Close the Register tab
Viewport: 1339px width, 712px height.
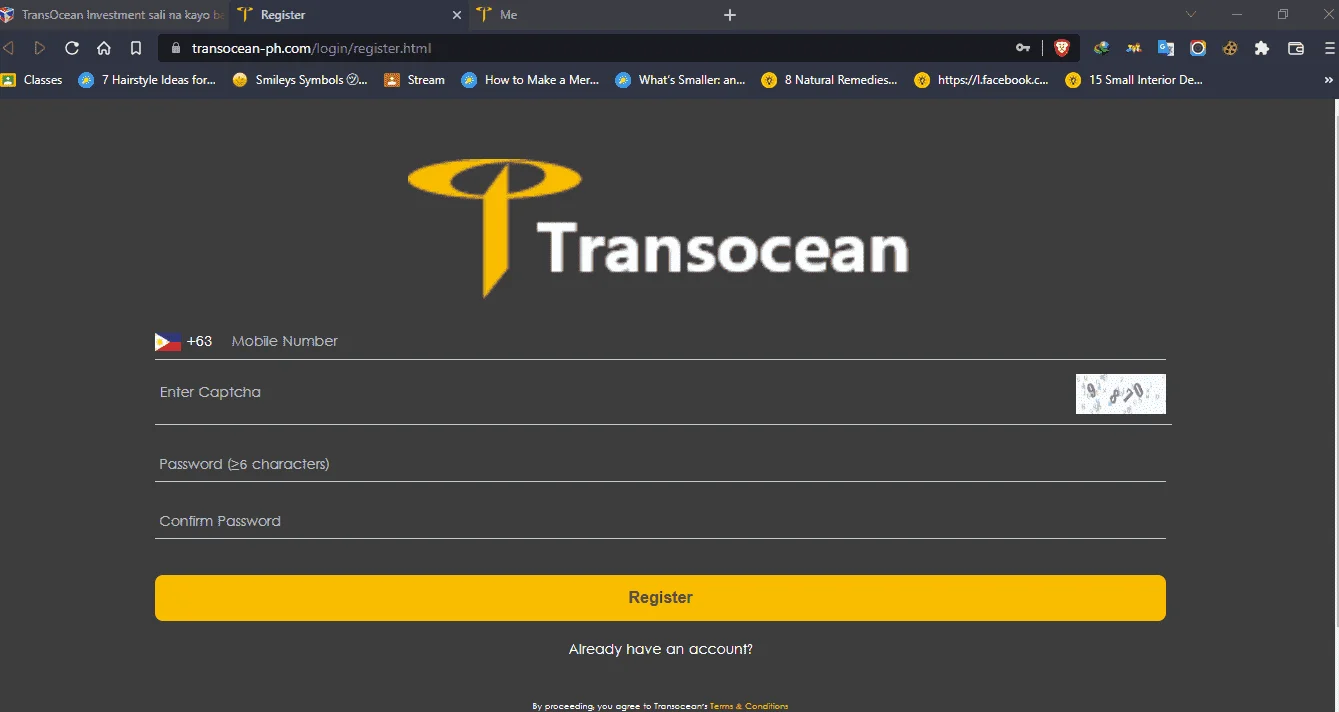click(x=457, y=15)
